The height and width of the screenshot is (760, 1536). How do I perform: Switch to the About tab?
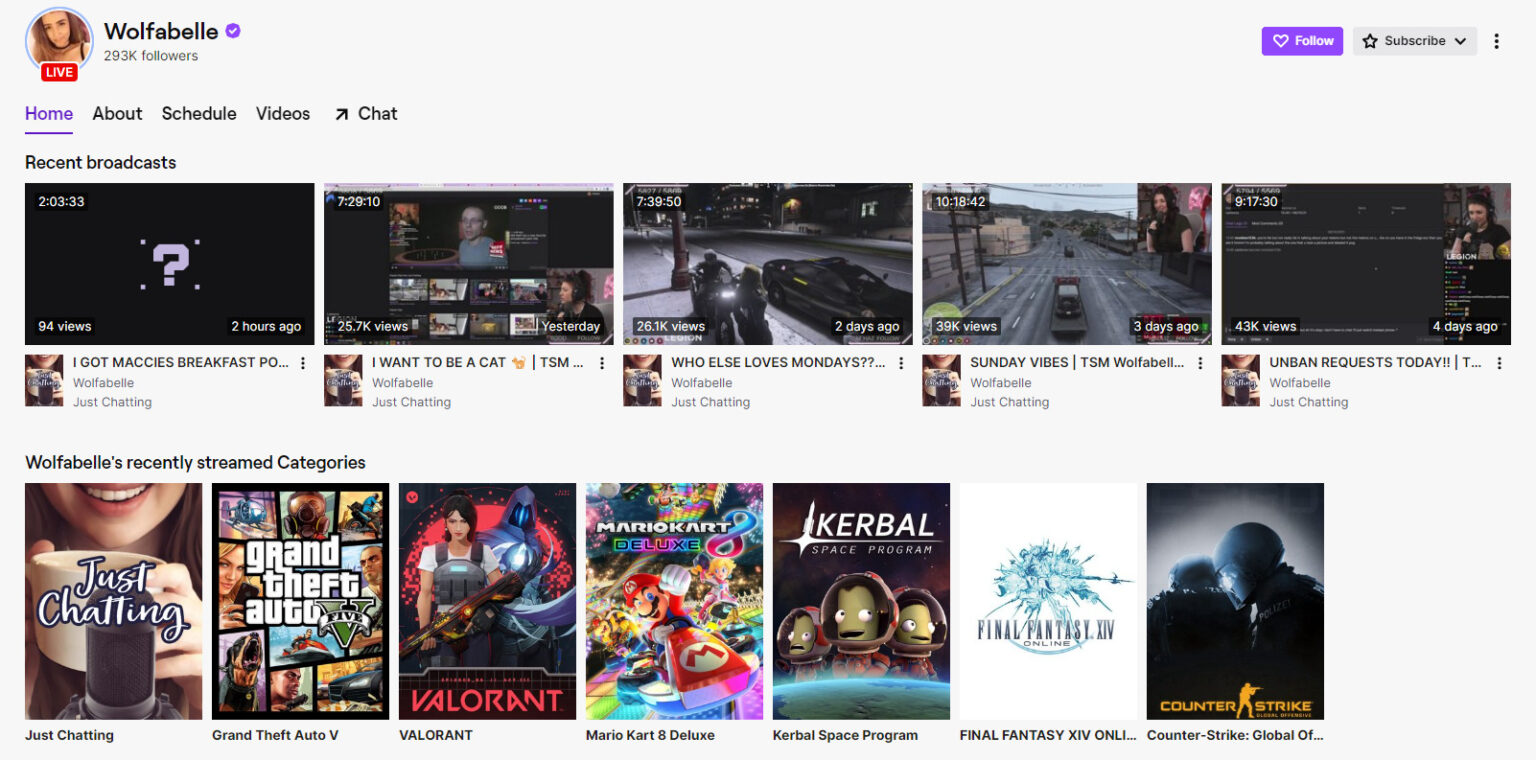point(117,113)
